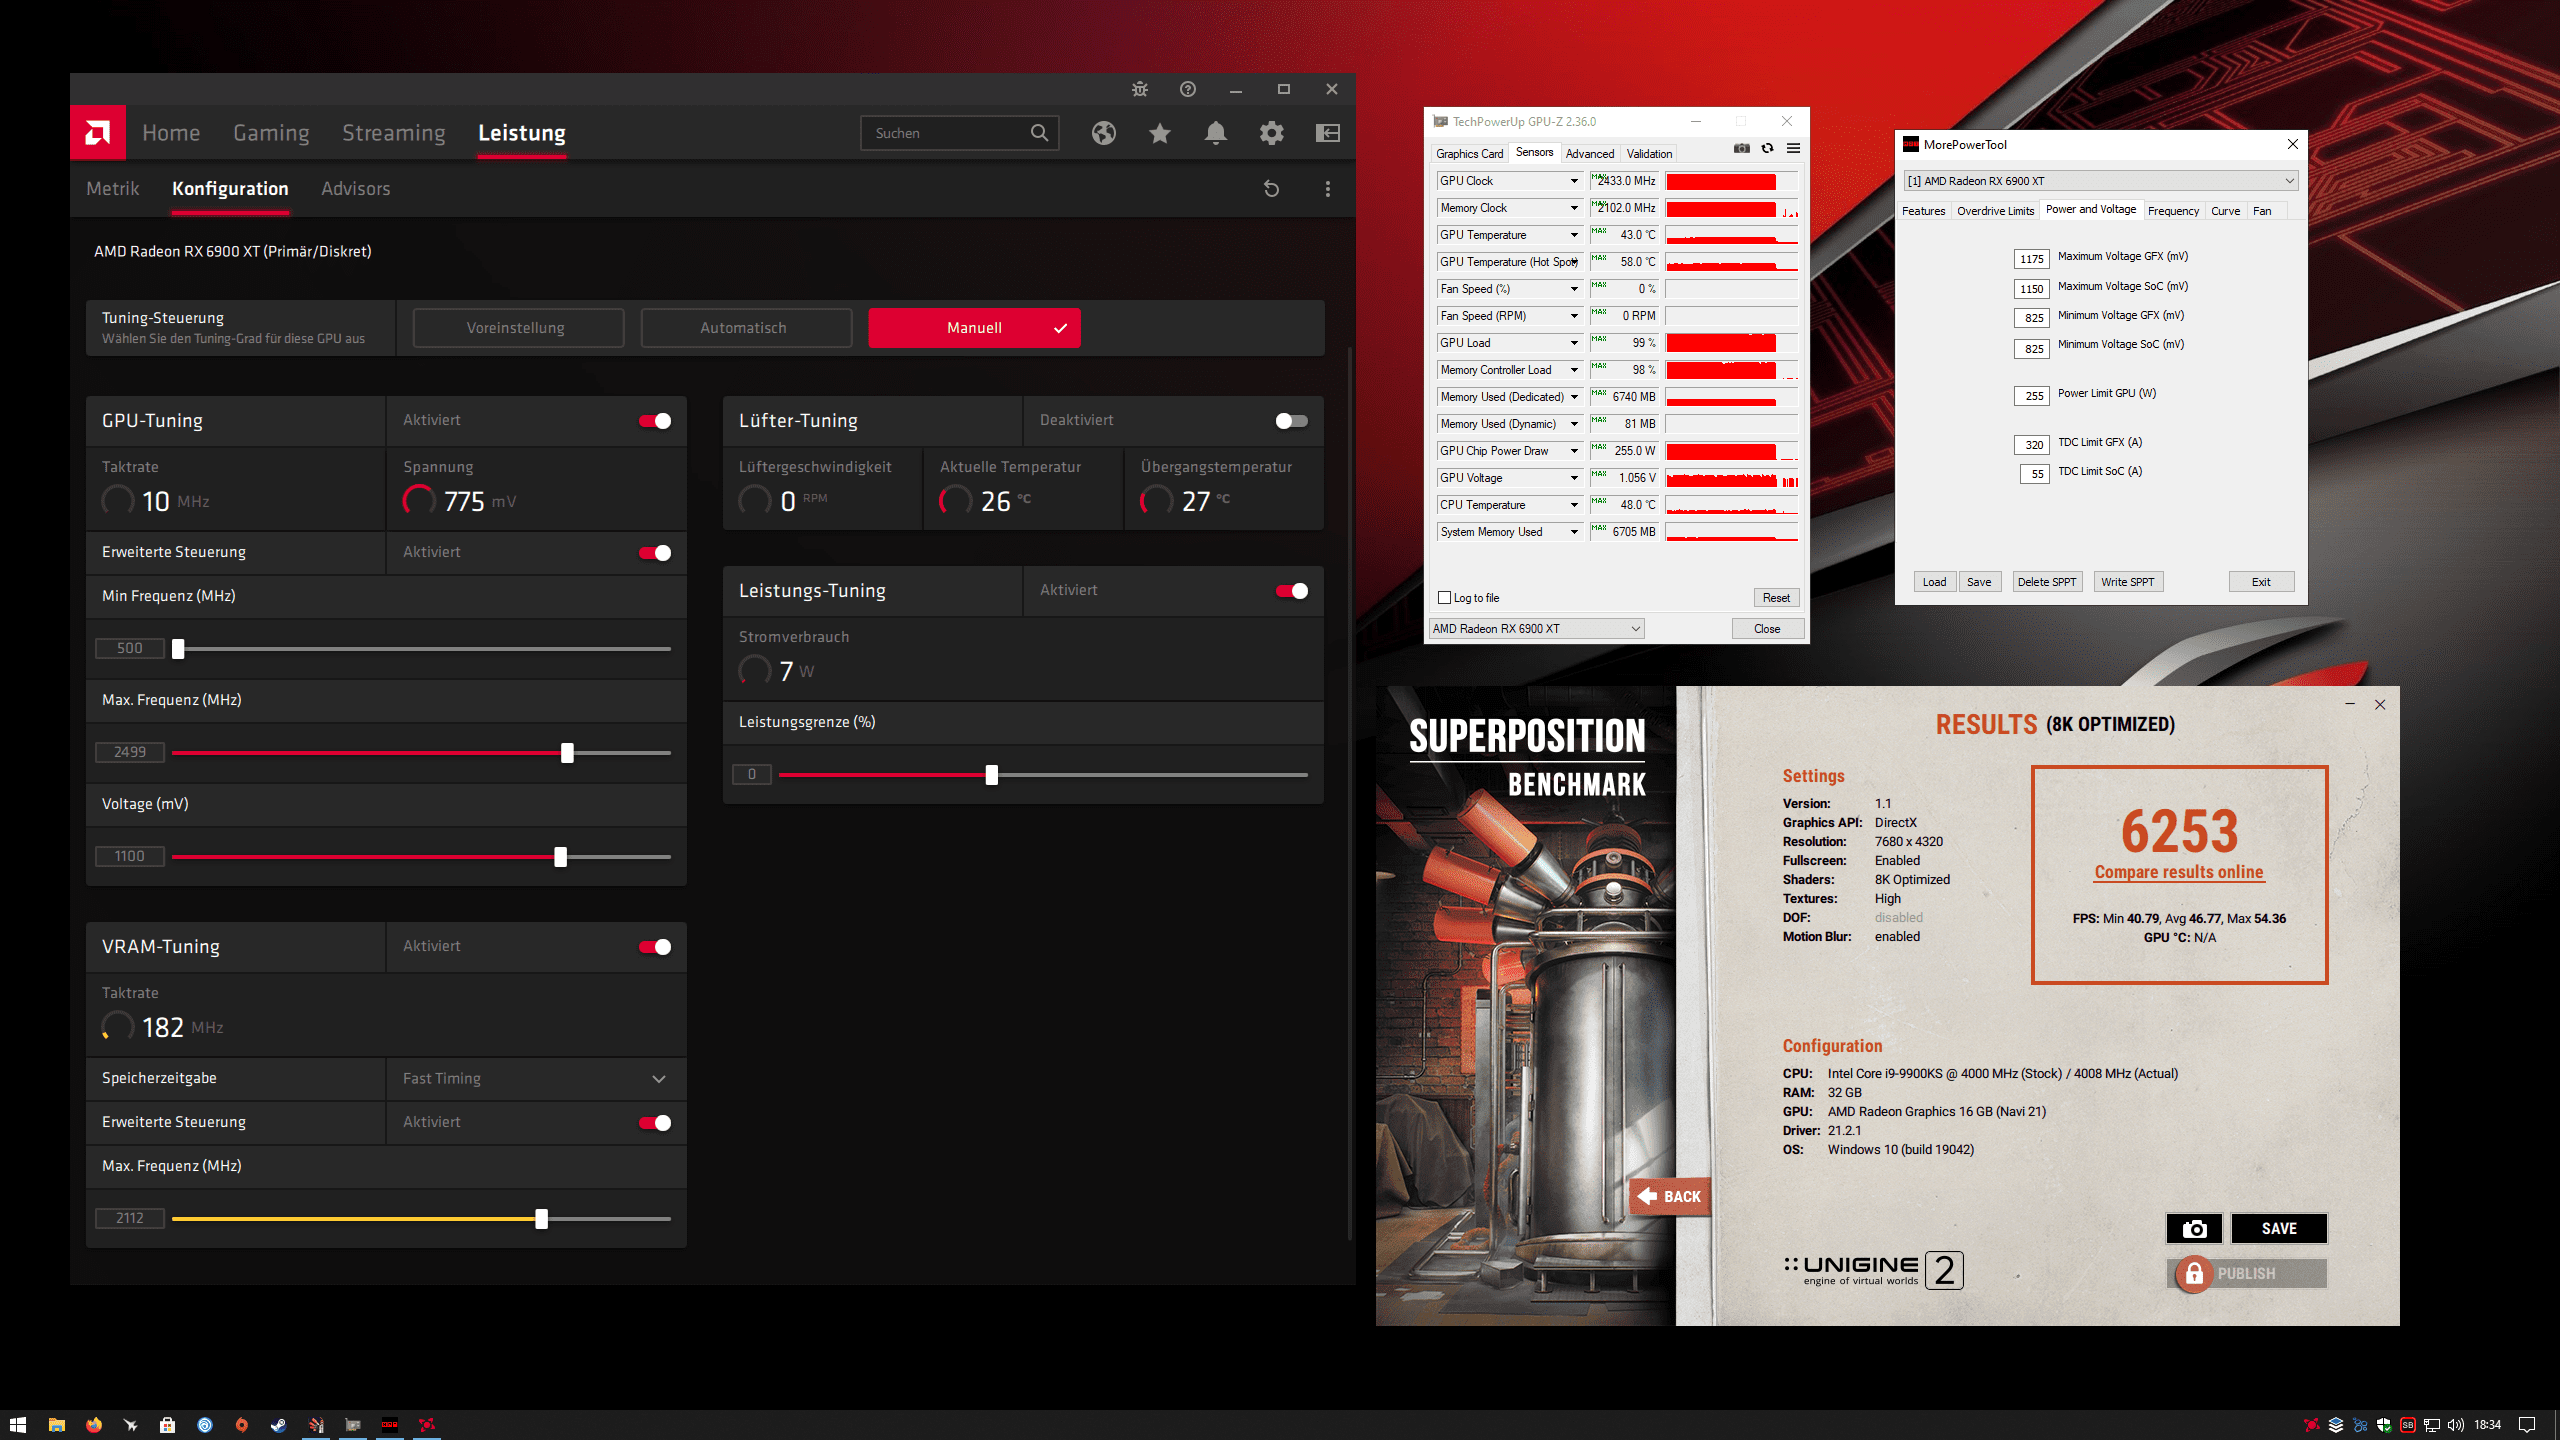The image size is (2560, 1440).
Task: Open the GPU-Z hamburger menu
Action: pos(1793,148)
